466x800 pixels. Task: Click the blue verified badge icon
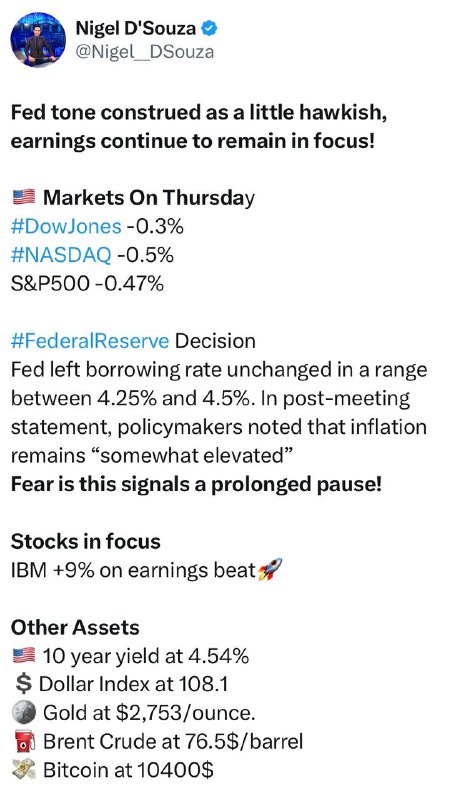(x=210, y=28)
